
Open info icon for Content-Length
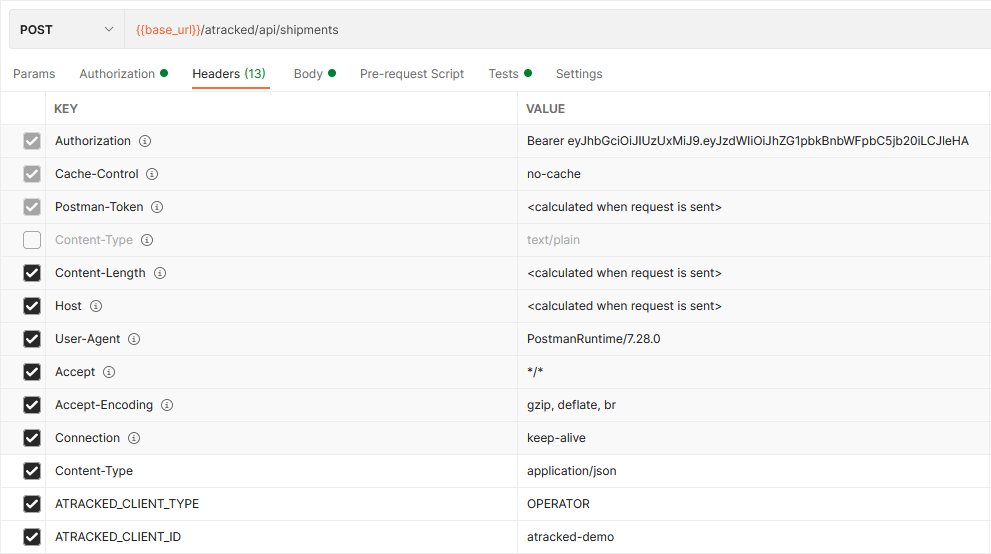[160, 273]
